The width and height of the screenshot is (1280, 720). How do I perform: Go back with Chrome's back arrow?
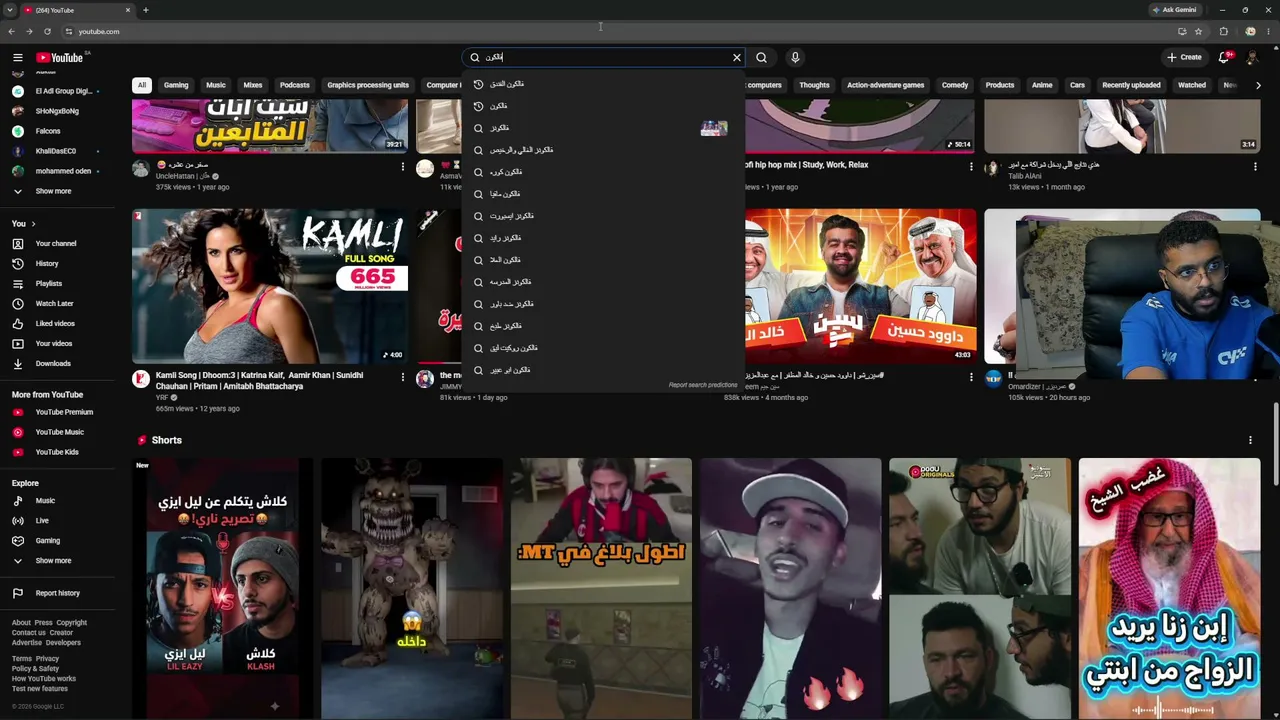(11, 31)
